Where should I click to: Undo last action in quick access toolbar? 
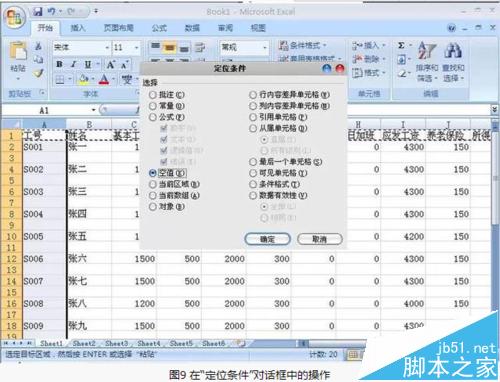pyautogui.click(x=51, y=12)
